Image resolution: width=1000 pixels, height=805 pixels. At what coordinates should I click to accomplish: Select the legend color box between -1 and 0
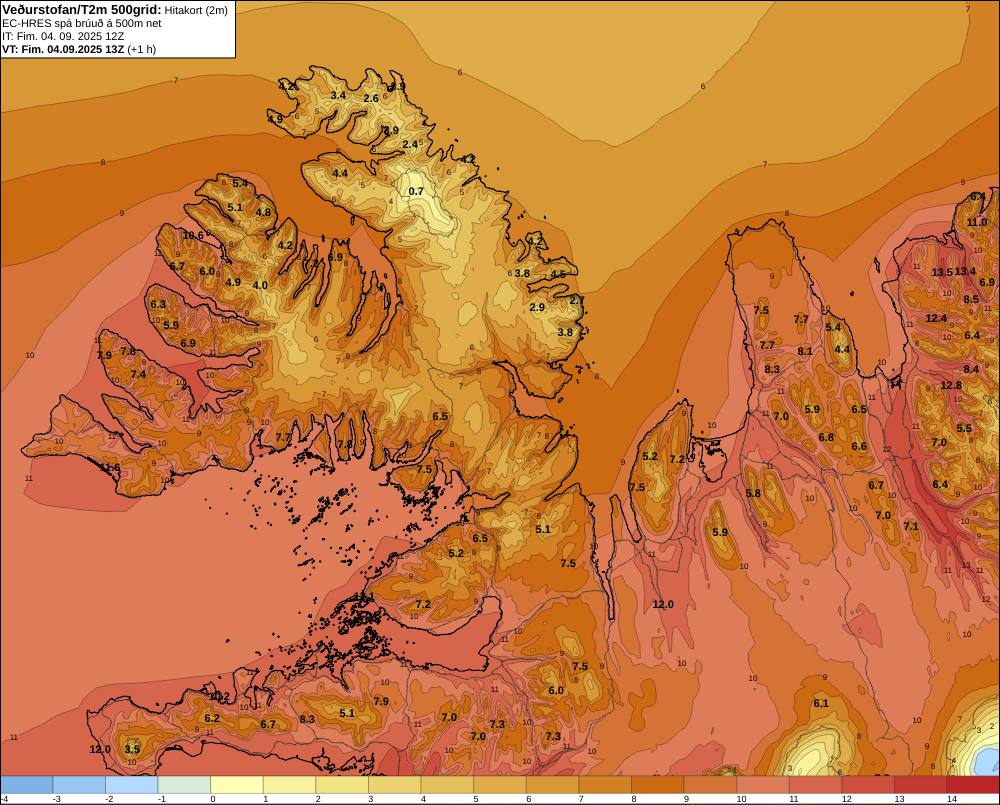(184, 785)
